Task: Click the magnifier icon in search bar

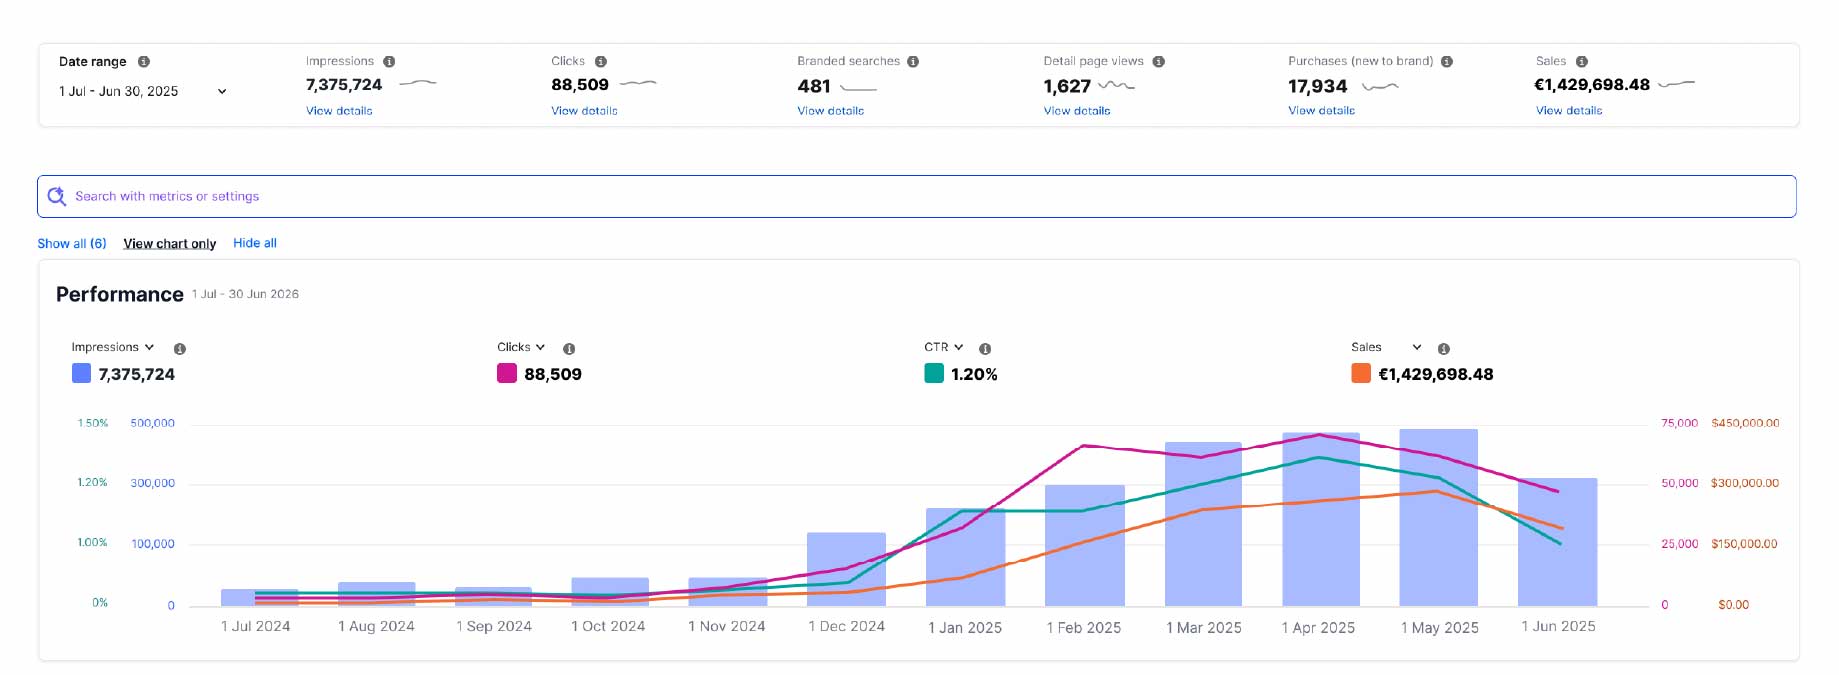Action: (57, 196)
